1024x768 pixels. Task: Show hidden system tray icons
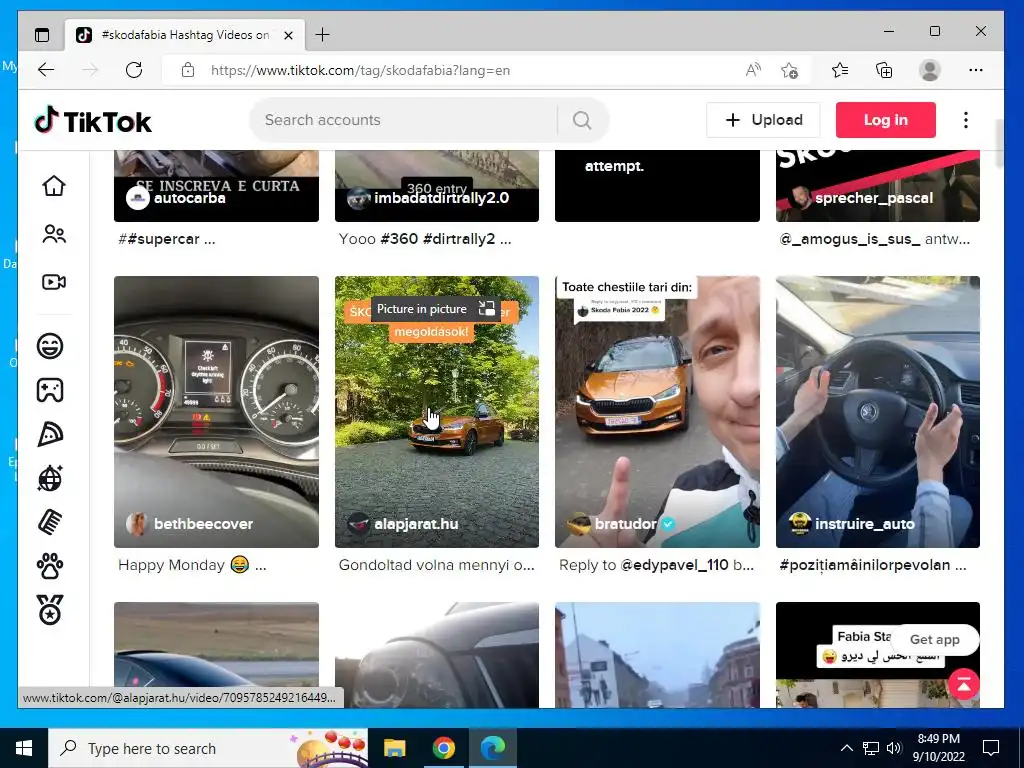pos(846,748)
